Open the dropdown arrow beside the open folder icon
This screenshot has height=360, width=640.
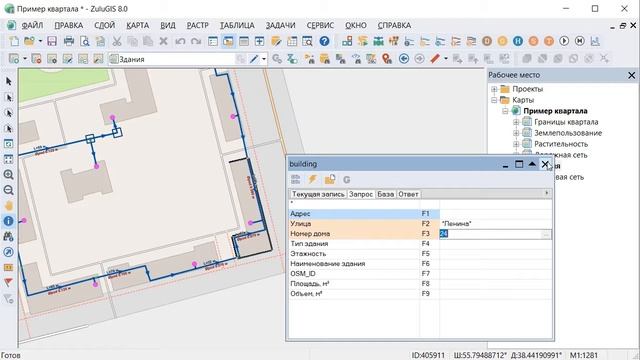[x=40, y=41]
